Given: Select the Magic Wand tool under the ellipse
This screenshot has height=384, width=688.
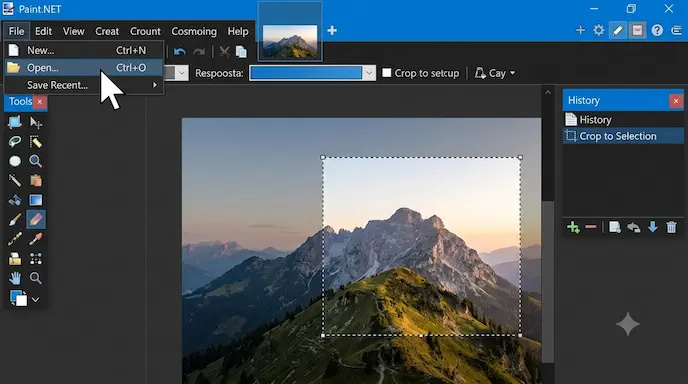Looking at the screenshot, I should (14, 180).
